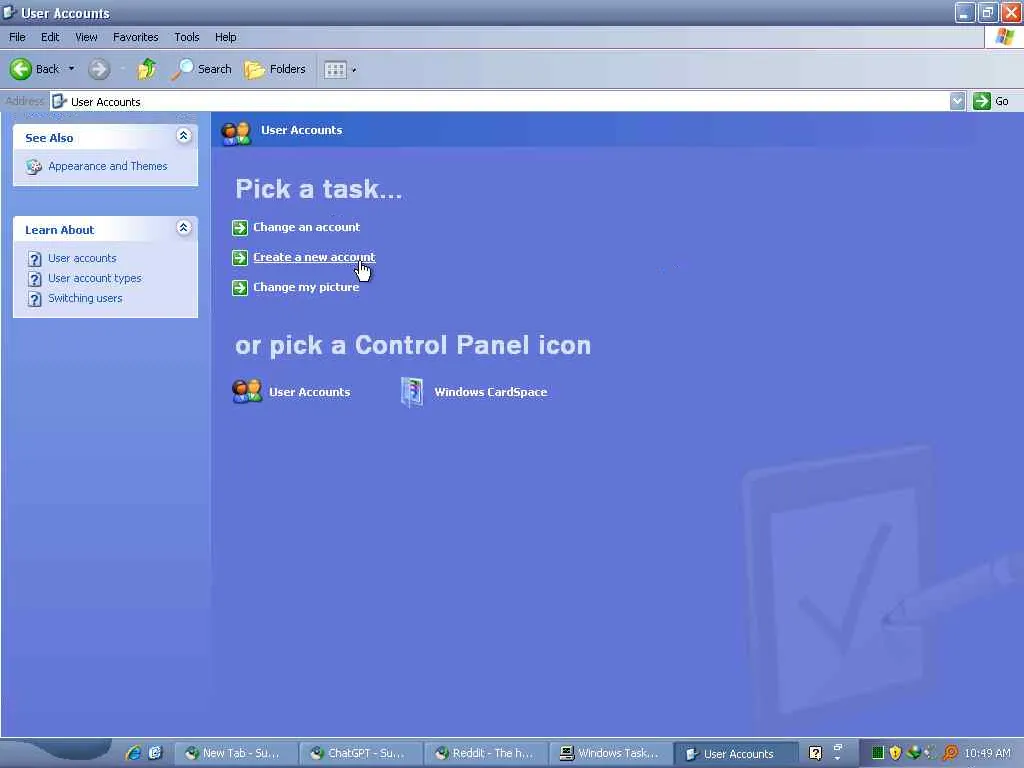
Task: Toggle the Folders pane
Action: pyautogui.click(x=275, y=69)
